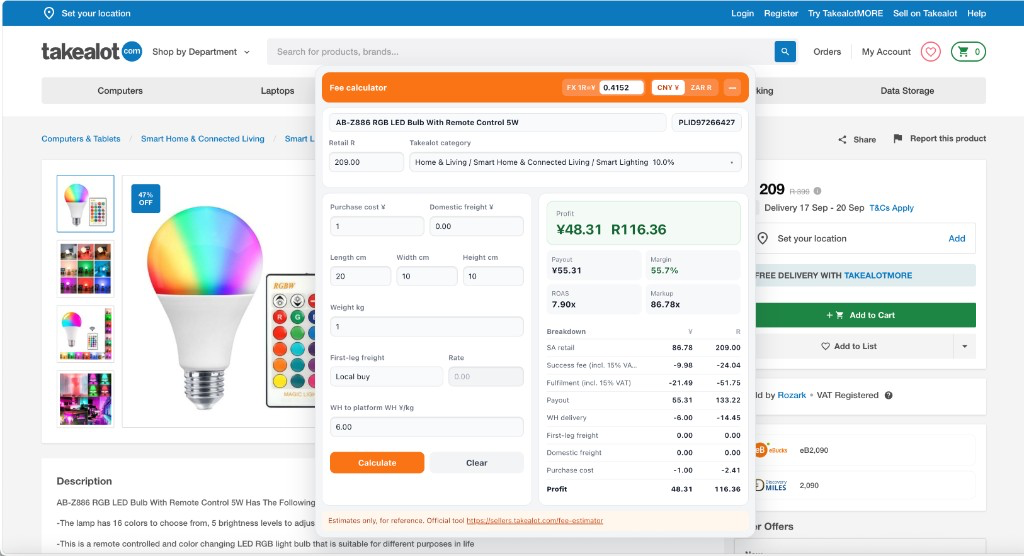Viewport: 1024px width, 556px height.
Task: Open Smart Home & Connected Living breadcrumb
Action: tap(202, 139)
